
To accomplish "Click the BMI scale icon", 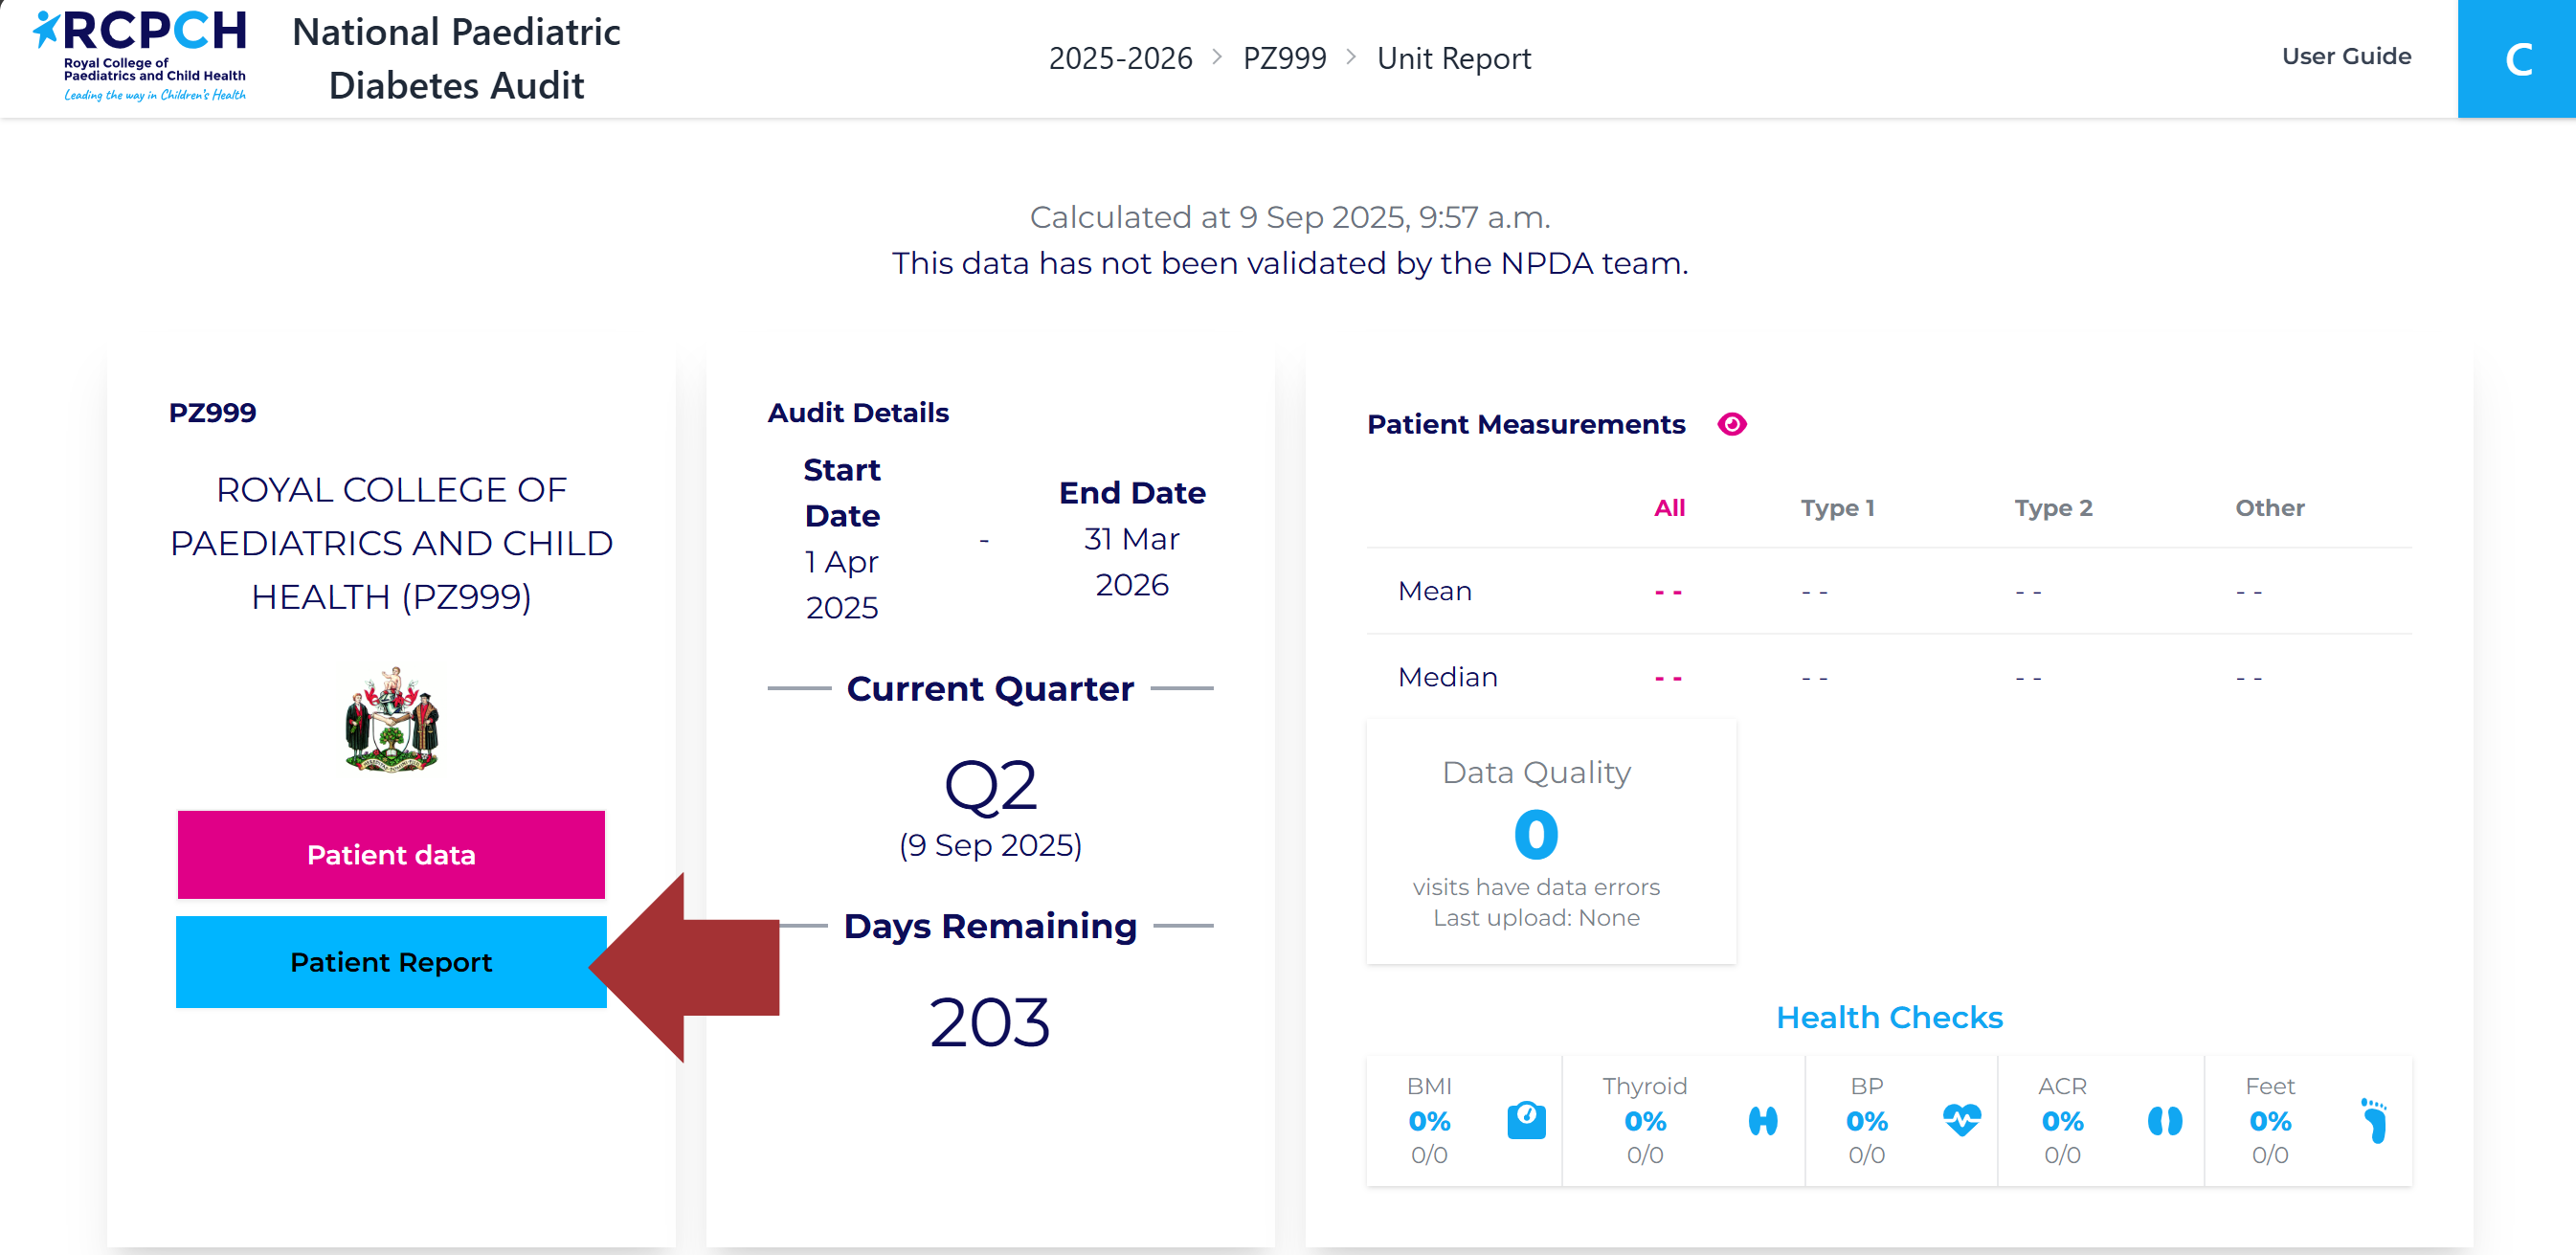I will click(x=1525, y=1120).
